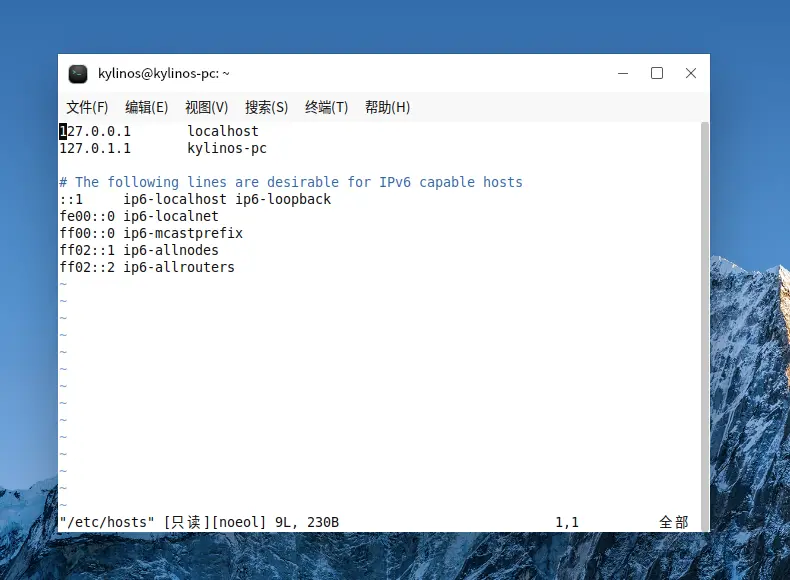Click the [noeol] indicator in status line
The height and width of the screenshot is (580, 790).
click(239, 523)
